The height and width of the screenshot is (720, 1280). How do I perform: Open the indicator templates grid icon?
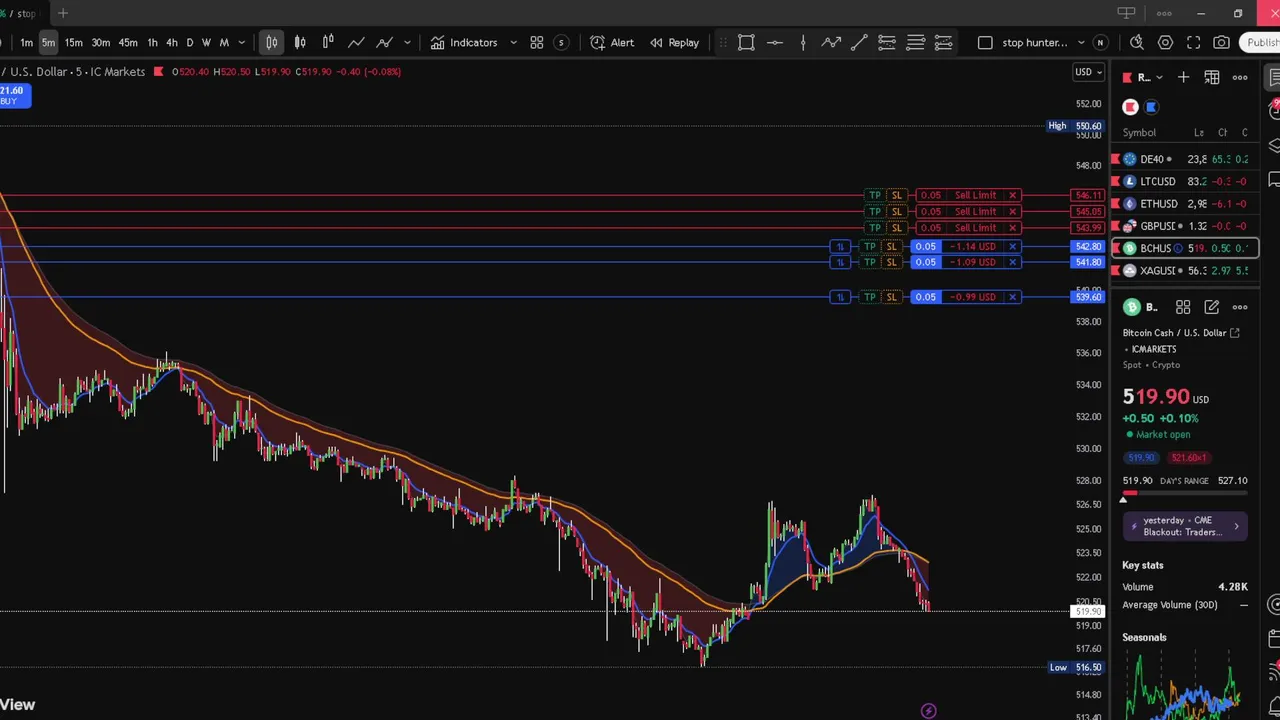tap(537, 42)
